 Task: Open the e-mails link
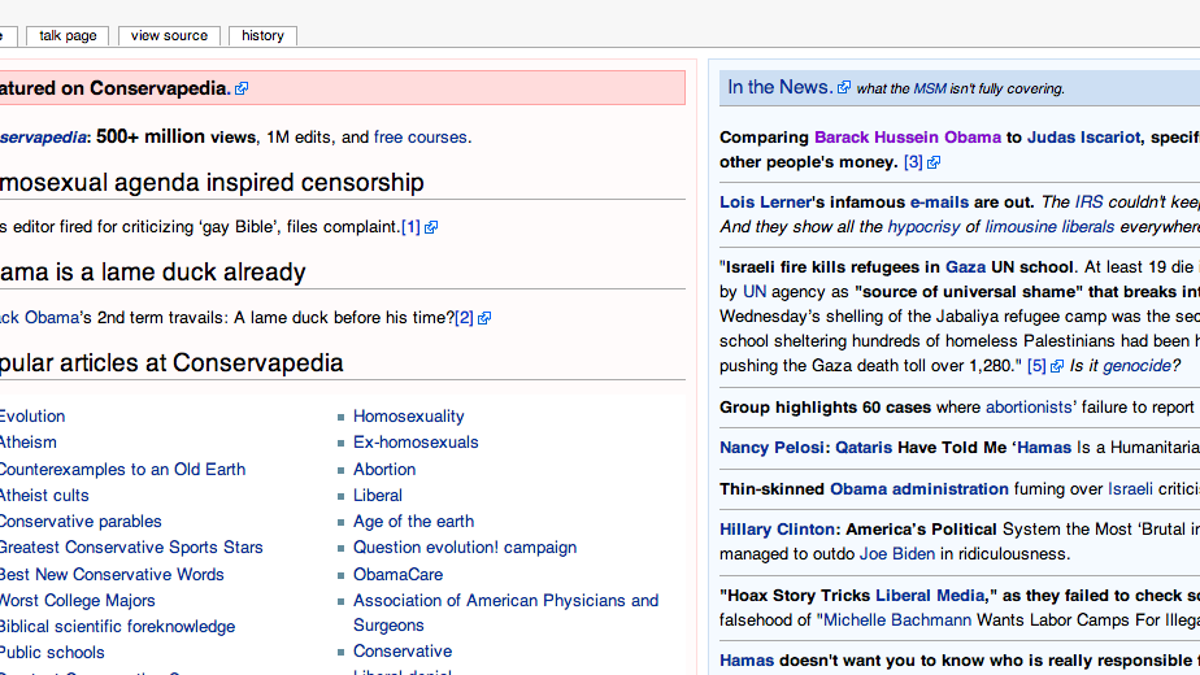[x=939, y=202]
